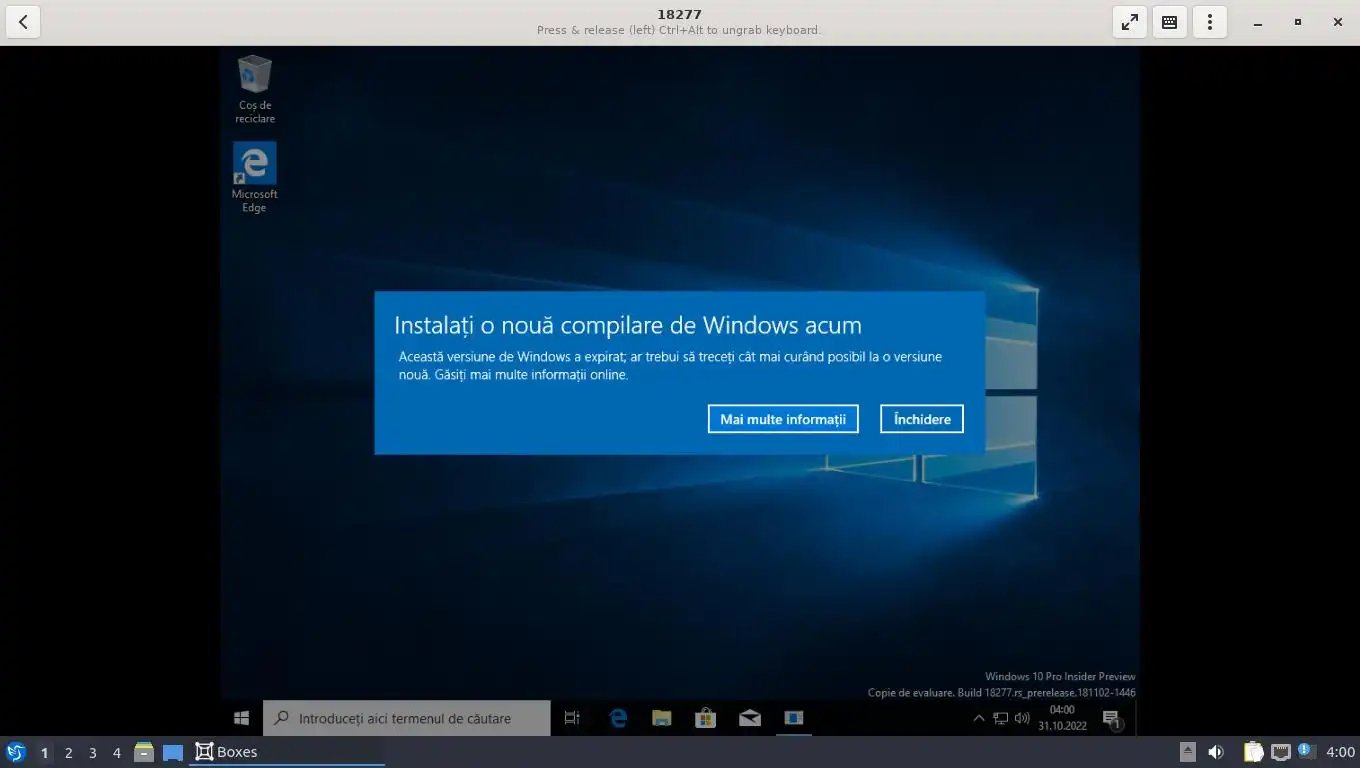This screenshot has width=1360, height=768.
Task: Show Windows desktop via taskbar corner strip
Action: pyautogui.click(x=1137, y=718)
